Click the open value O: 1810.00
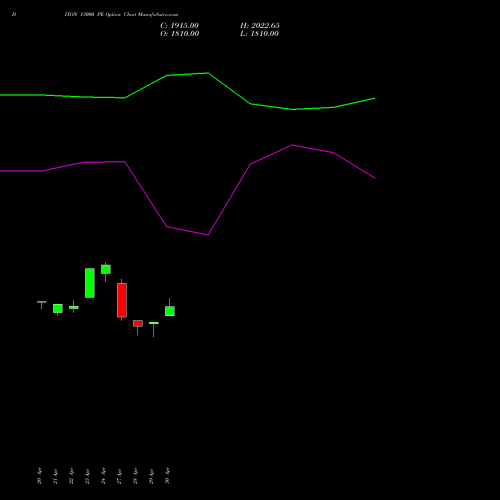This screenshot has height=500, width=500. pyautogui.click(x=180, y=34)
